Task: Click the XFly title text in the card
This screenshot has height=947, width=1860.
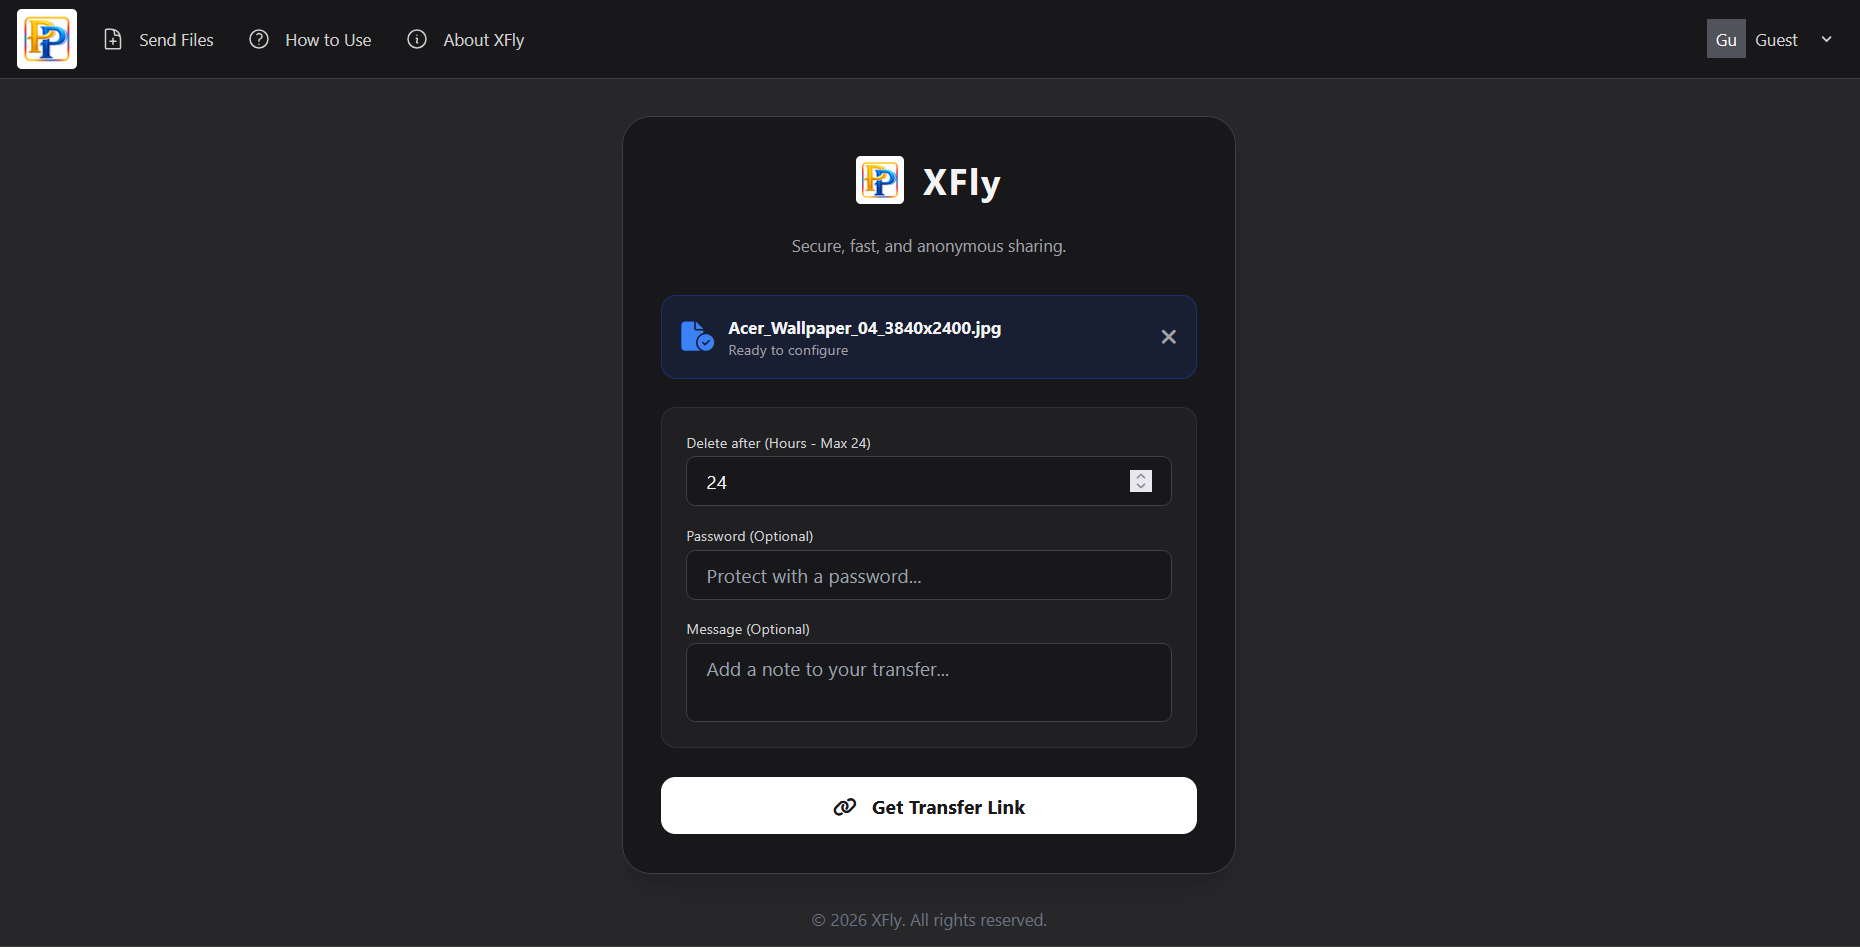Action: [x=961, y=182]
